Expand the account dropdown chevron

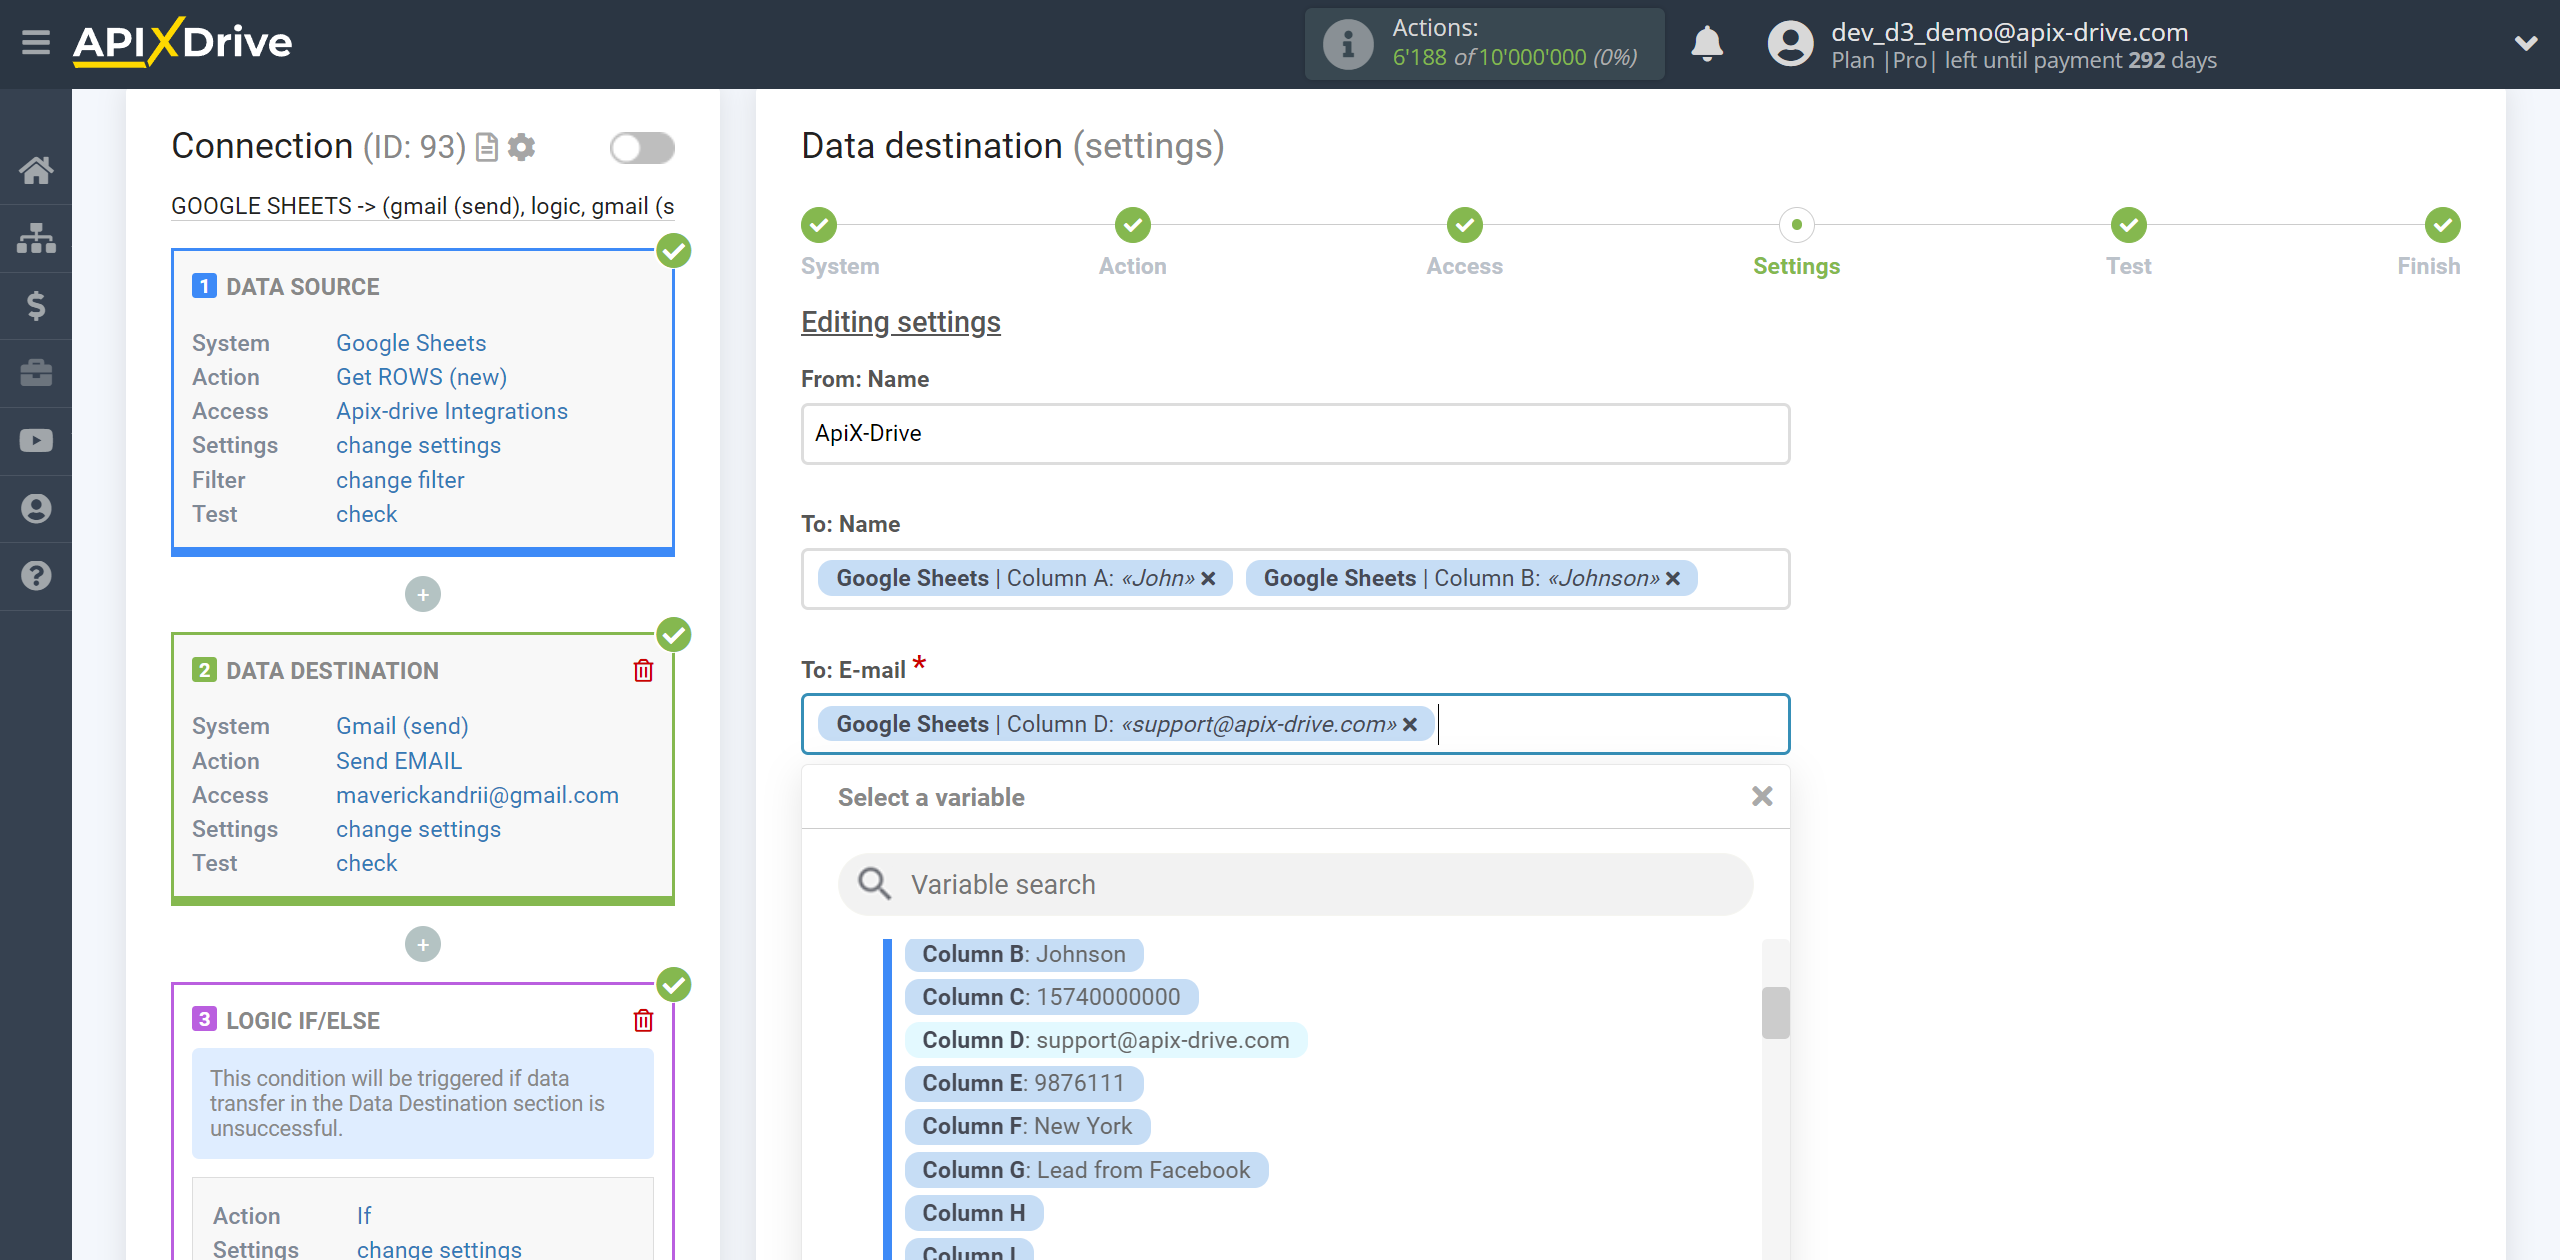click(x=2526, y=44)
